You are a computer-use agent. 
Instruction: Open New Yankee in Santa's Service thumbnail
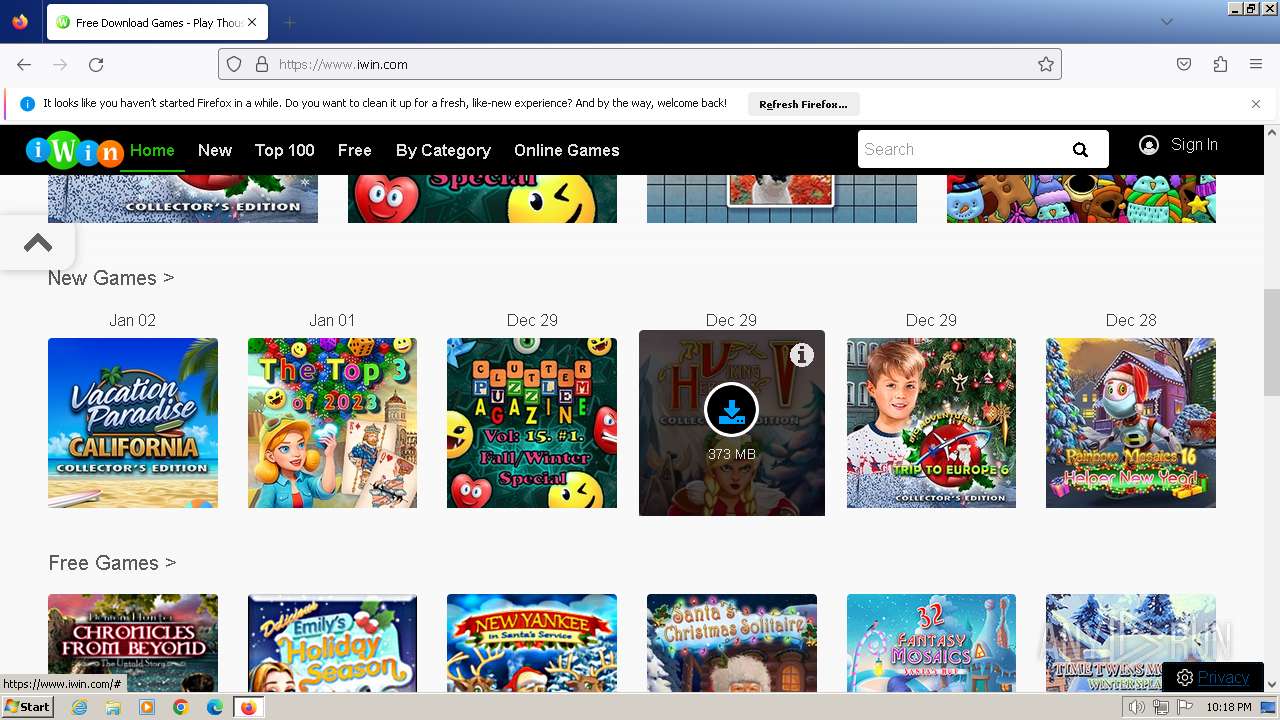pyautogui.click(x=532, y=643)
